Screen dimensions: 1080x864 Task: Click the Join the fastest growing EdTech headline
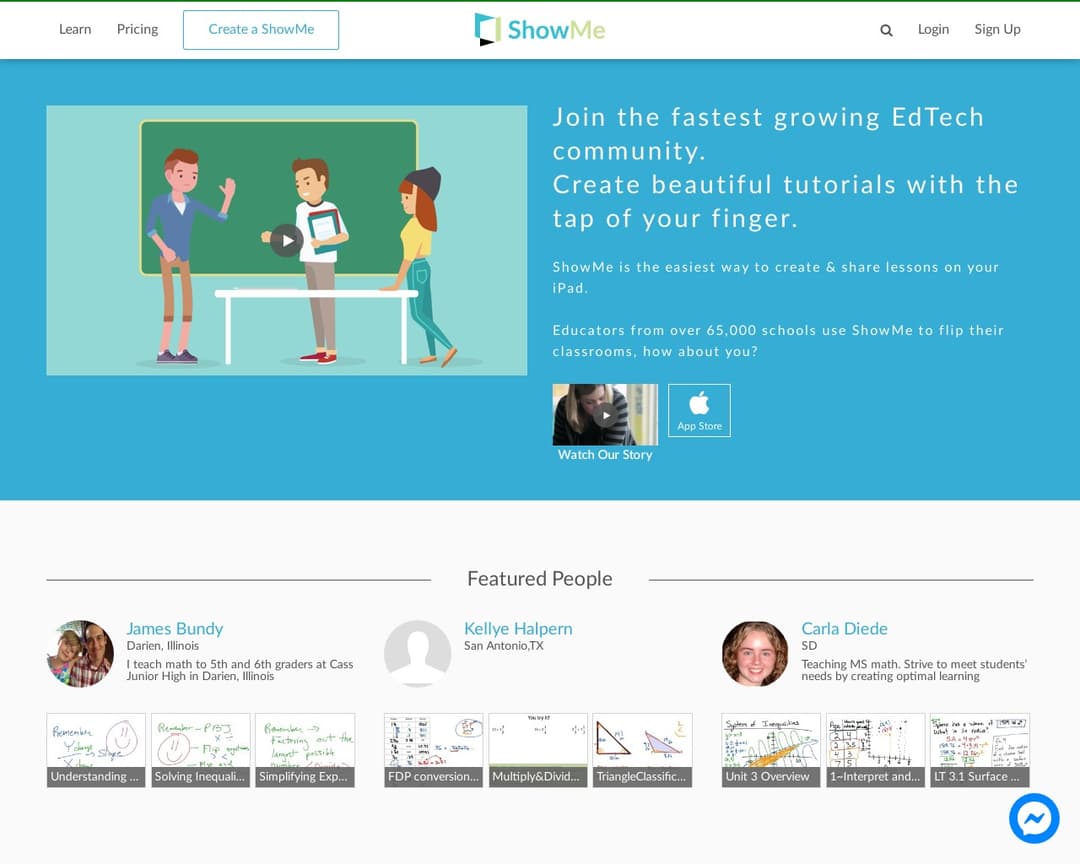769,134
